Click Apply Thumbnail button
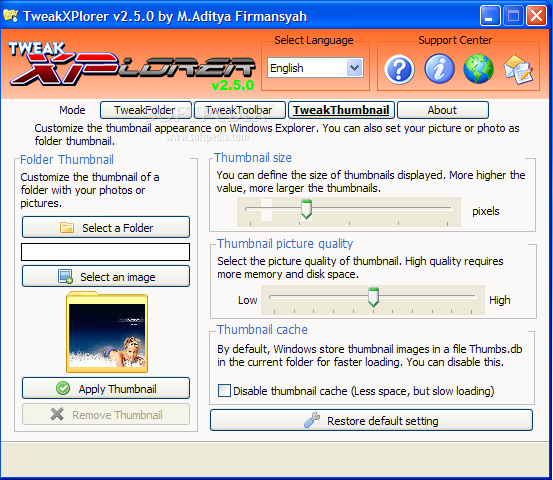The height and width of the screenshot is (480, 553). [x=106, y=389]
